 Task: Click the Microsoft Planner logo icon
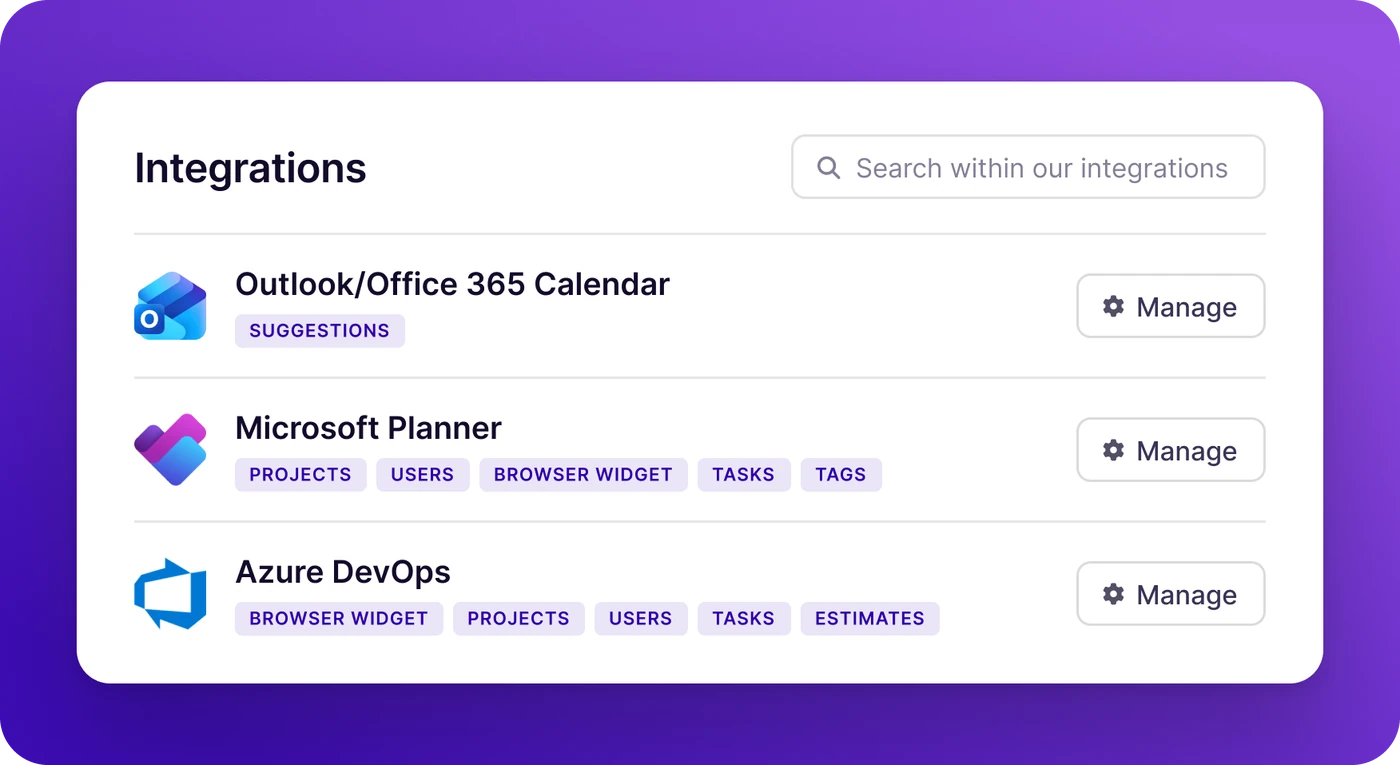coord(170,450)
